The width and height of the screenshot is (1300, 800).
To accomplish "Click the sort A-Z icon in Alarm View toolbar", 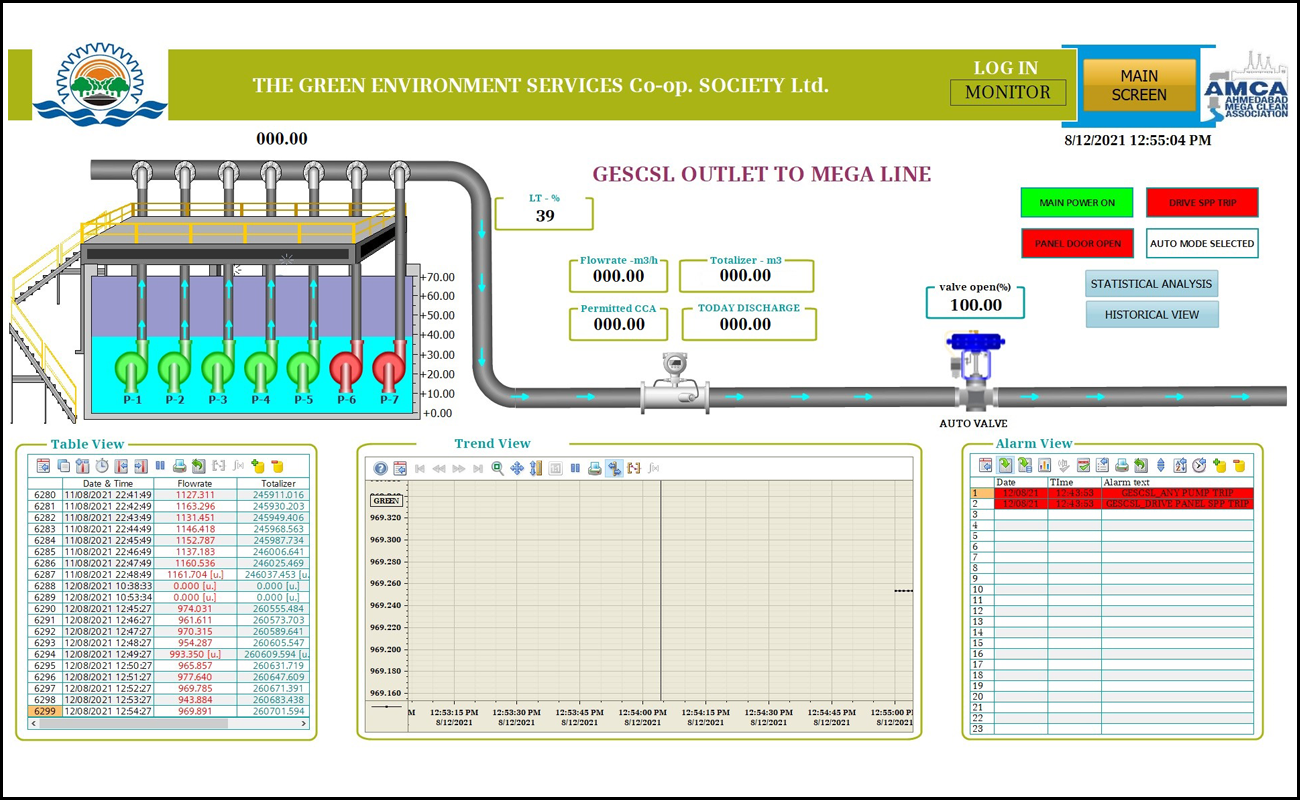I will [1180, 465].
